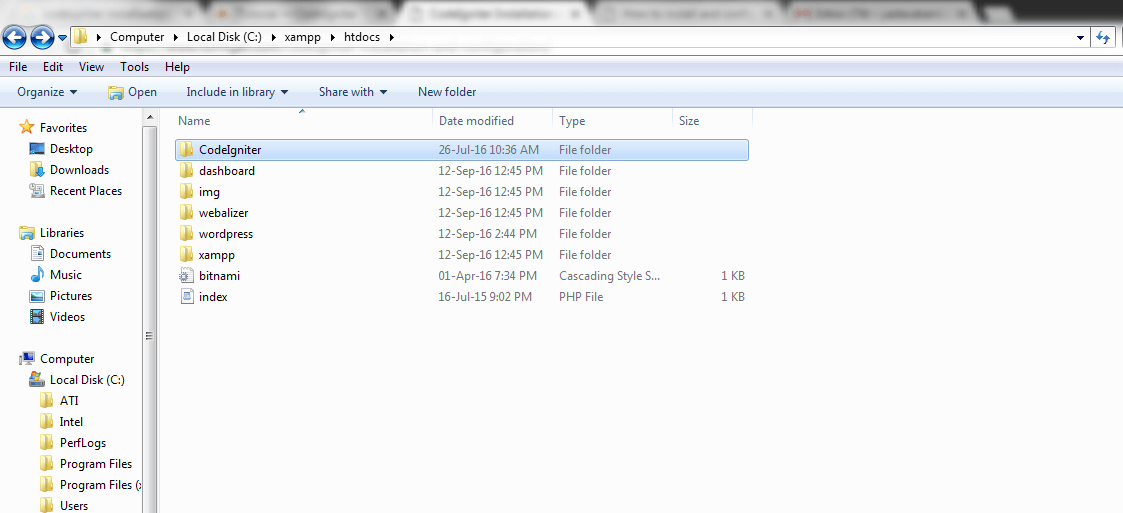Sort by Date modified column header
The height and width of the screenshot is (513, 1123).
coord(493,121)
